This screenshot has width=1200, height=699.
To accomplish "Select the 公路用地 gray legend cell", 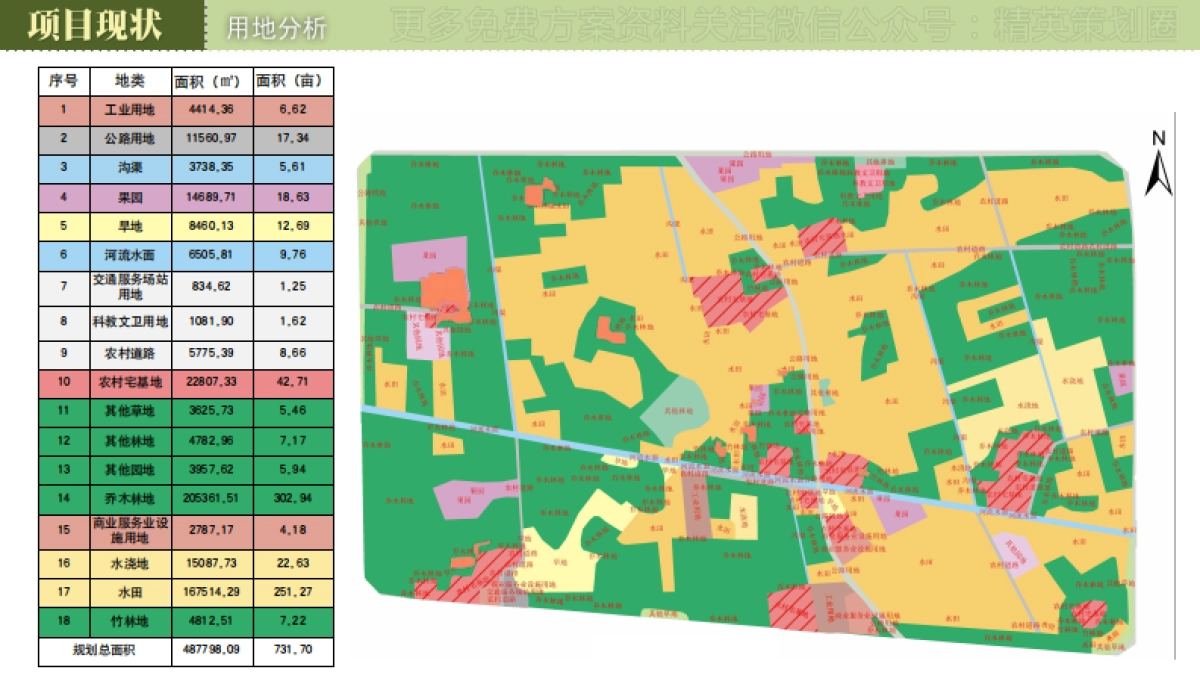I will click(x=130, y=139).
